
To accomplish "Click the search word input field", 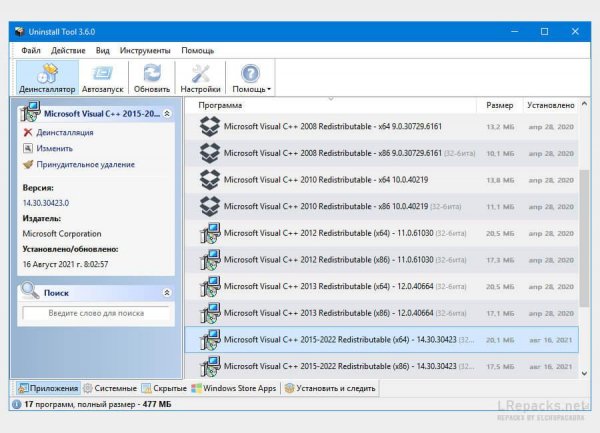I will [96, 313].
